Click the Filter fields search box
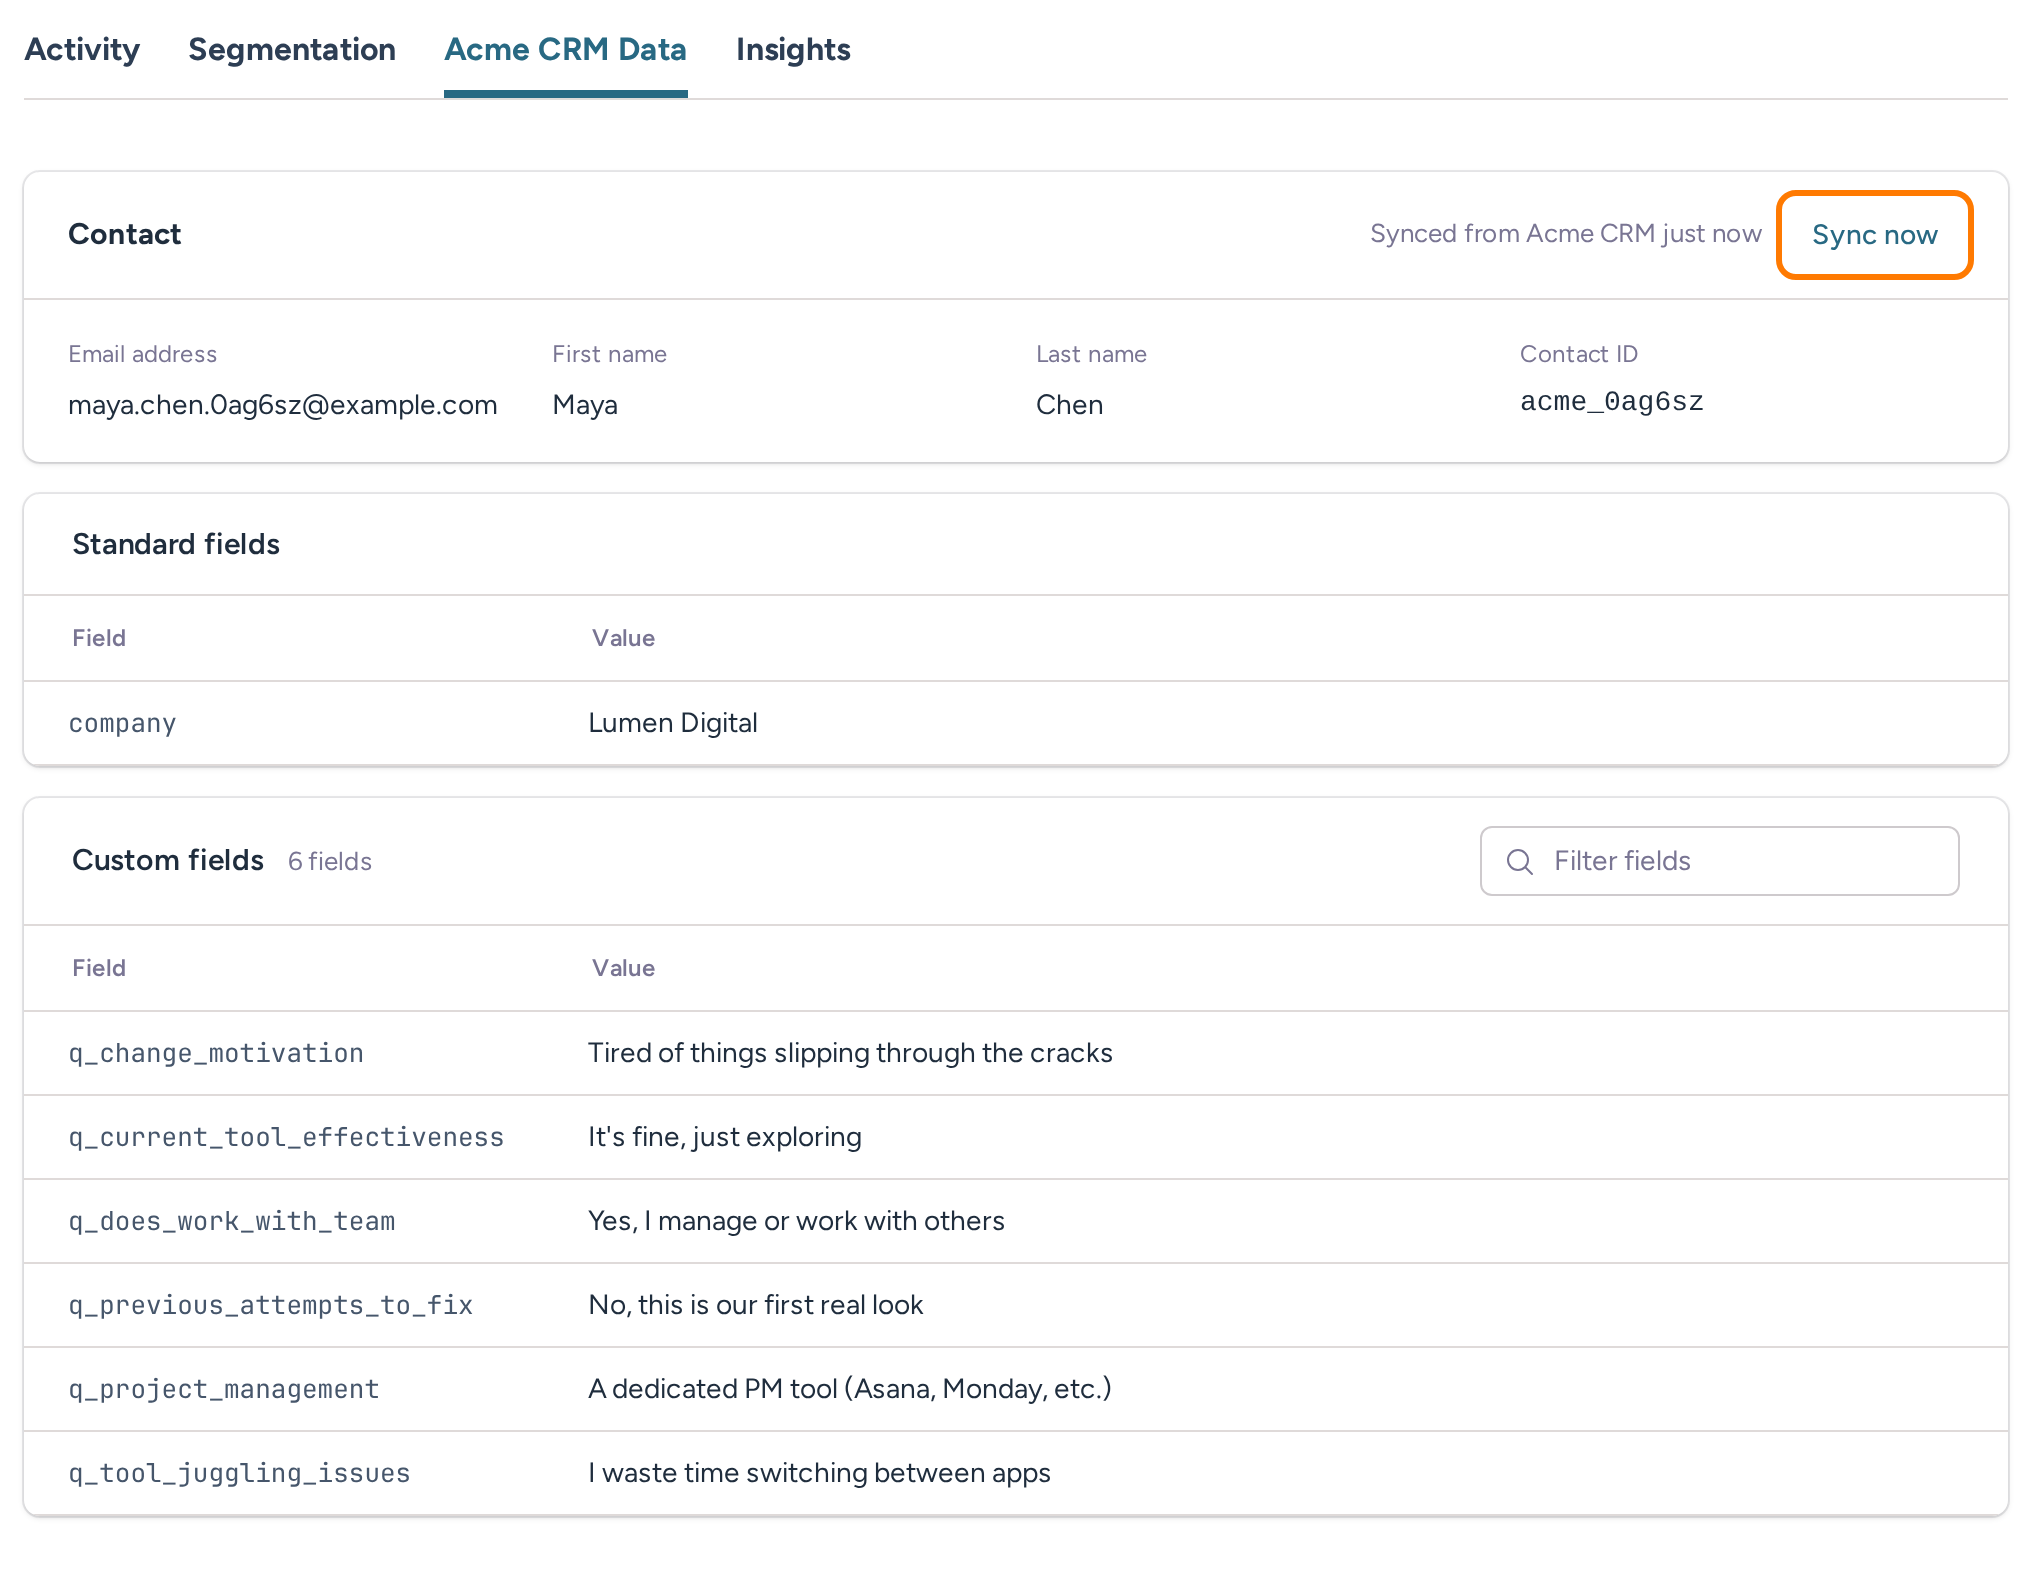This screenshot has height=1572, width=2032. [x=1719, y=861]
